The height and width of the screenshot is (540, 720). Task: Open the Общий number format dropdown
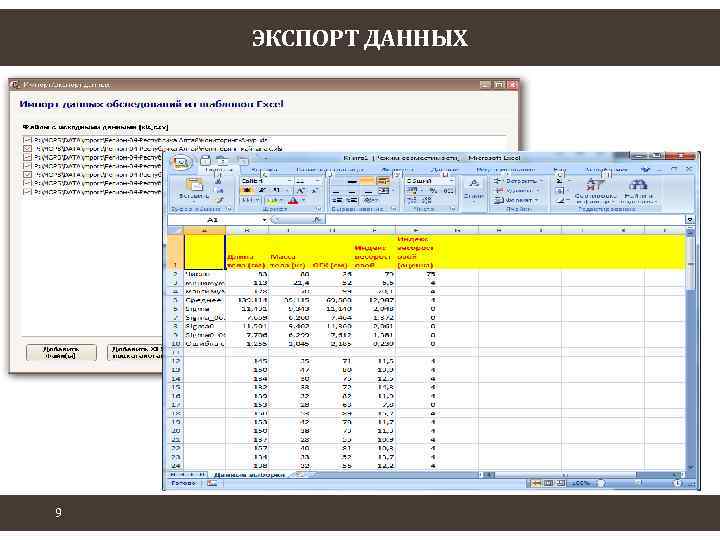click(450, 181)
